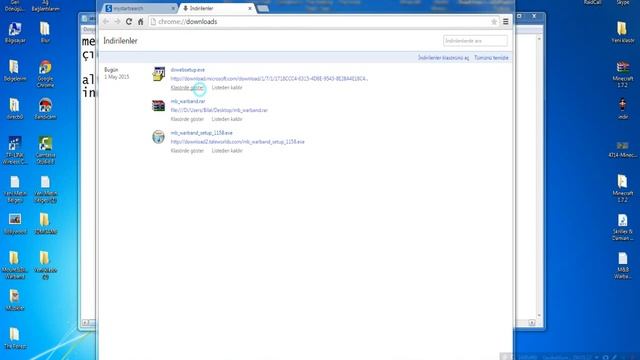This screenshot has width=640, height=360.
Task: Open the downloads folder link
Action: [x=443, y=58]
